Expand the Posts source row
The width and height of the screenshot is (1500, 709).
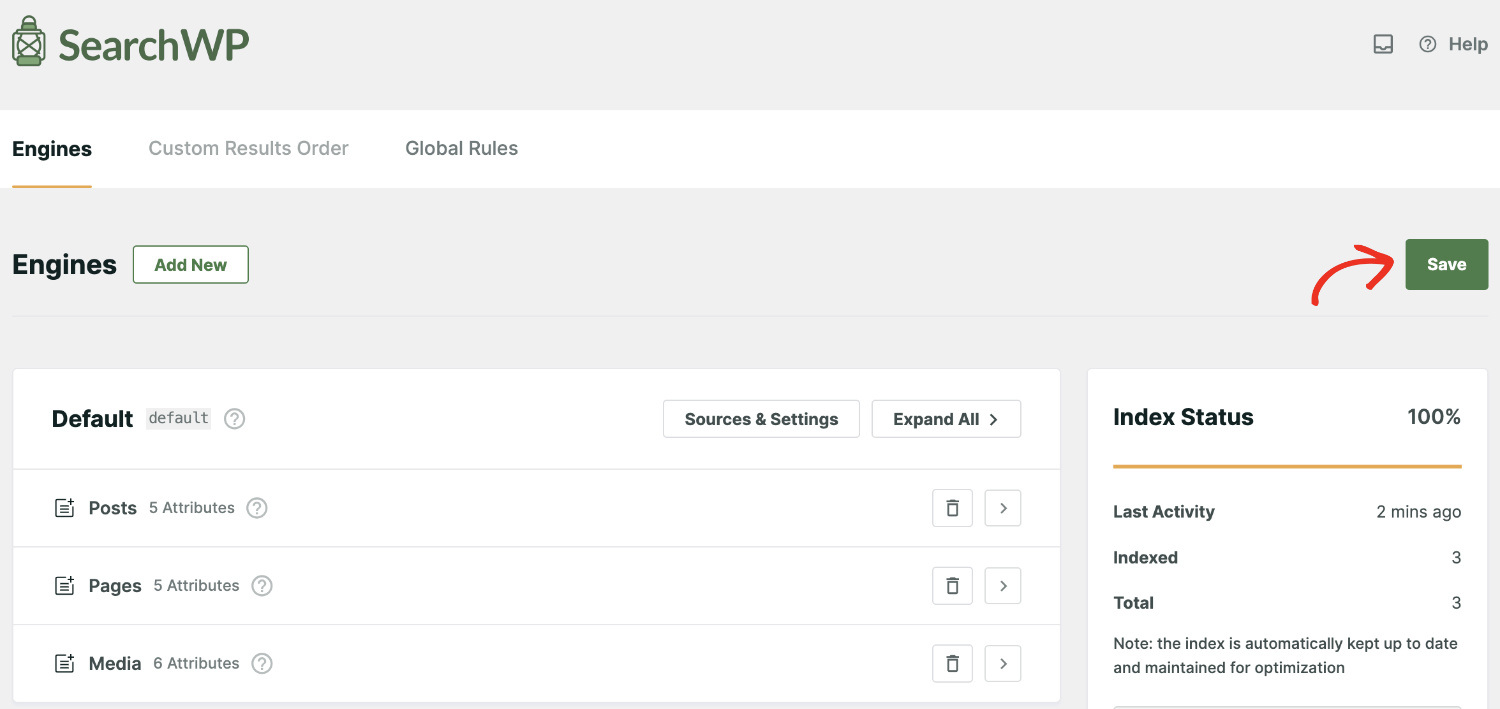(x=1002, y=507)
